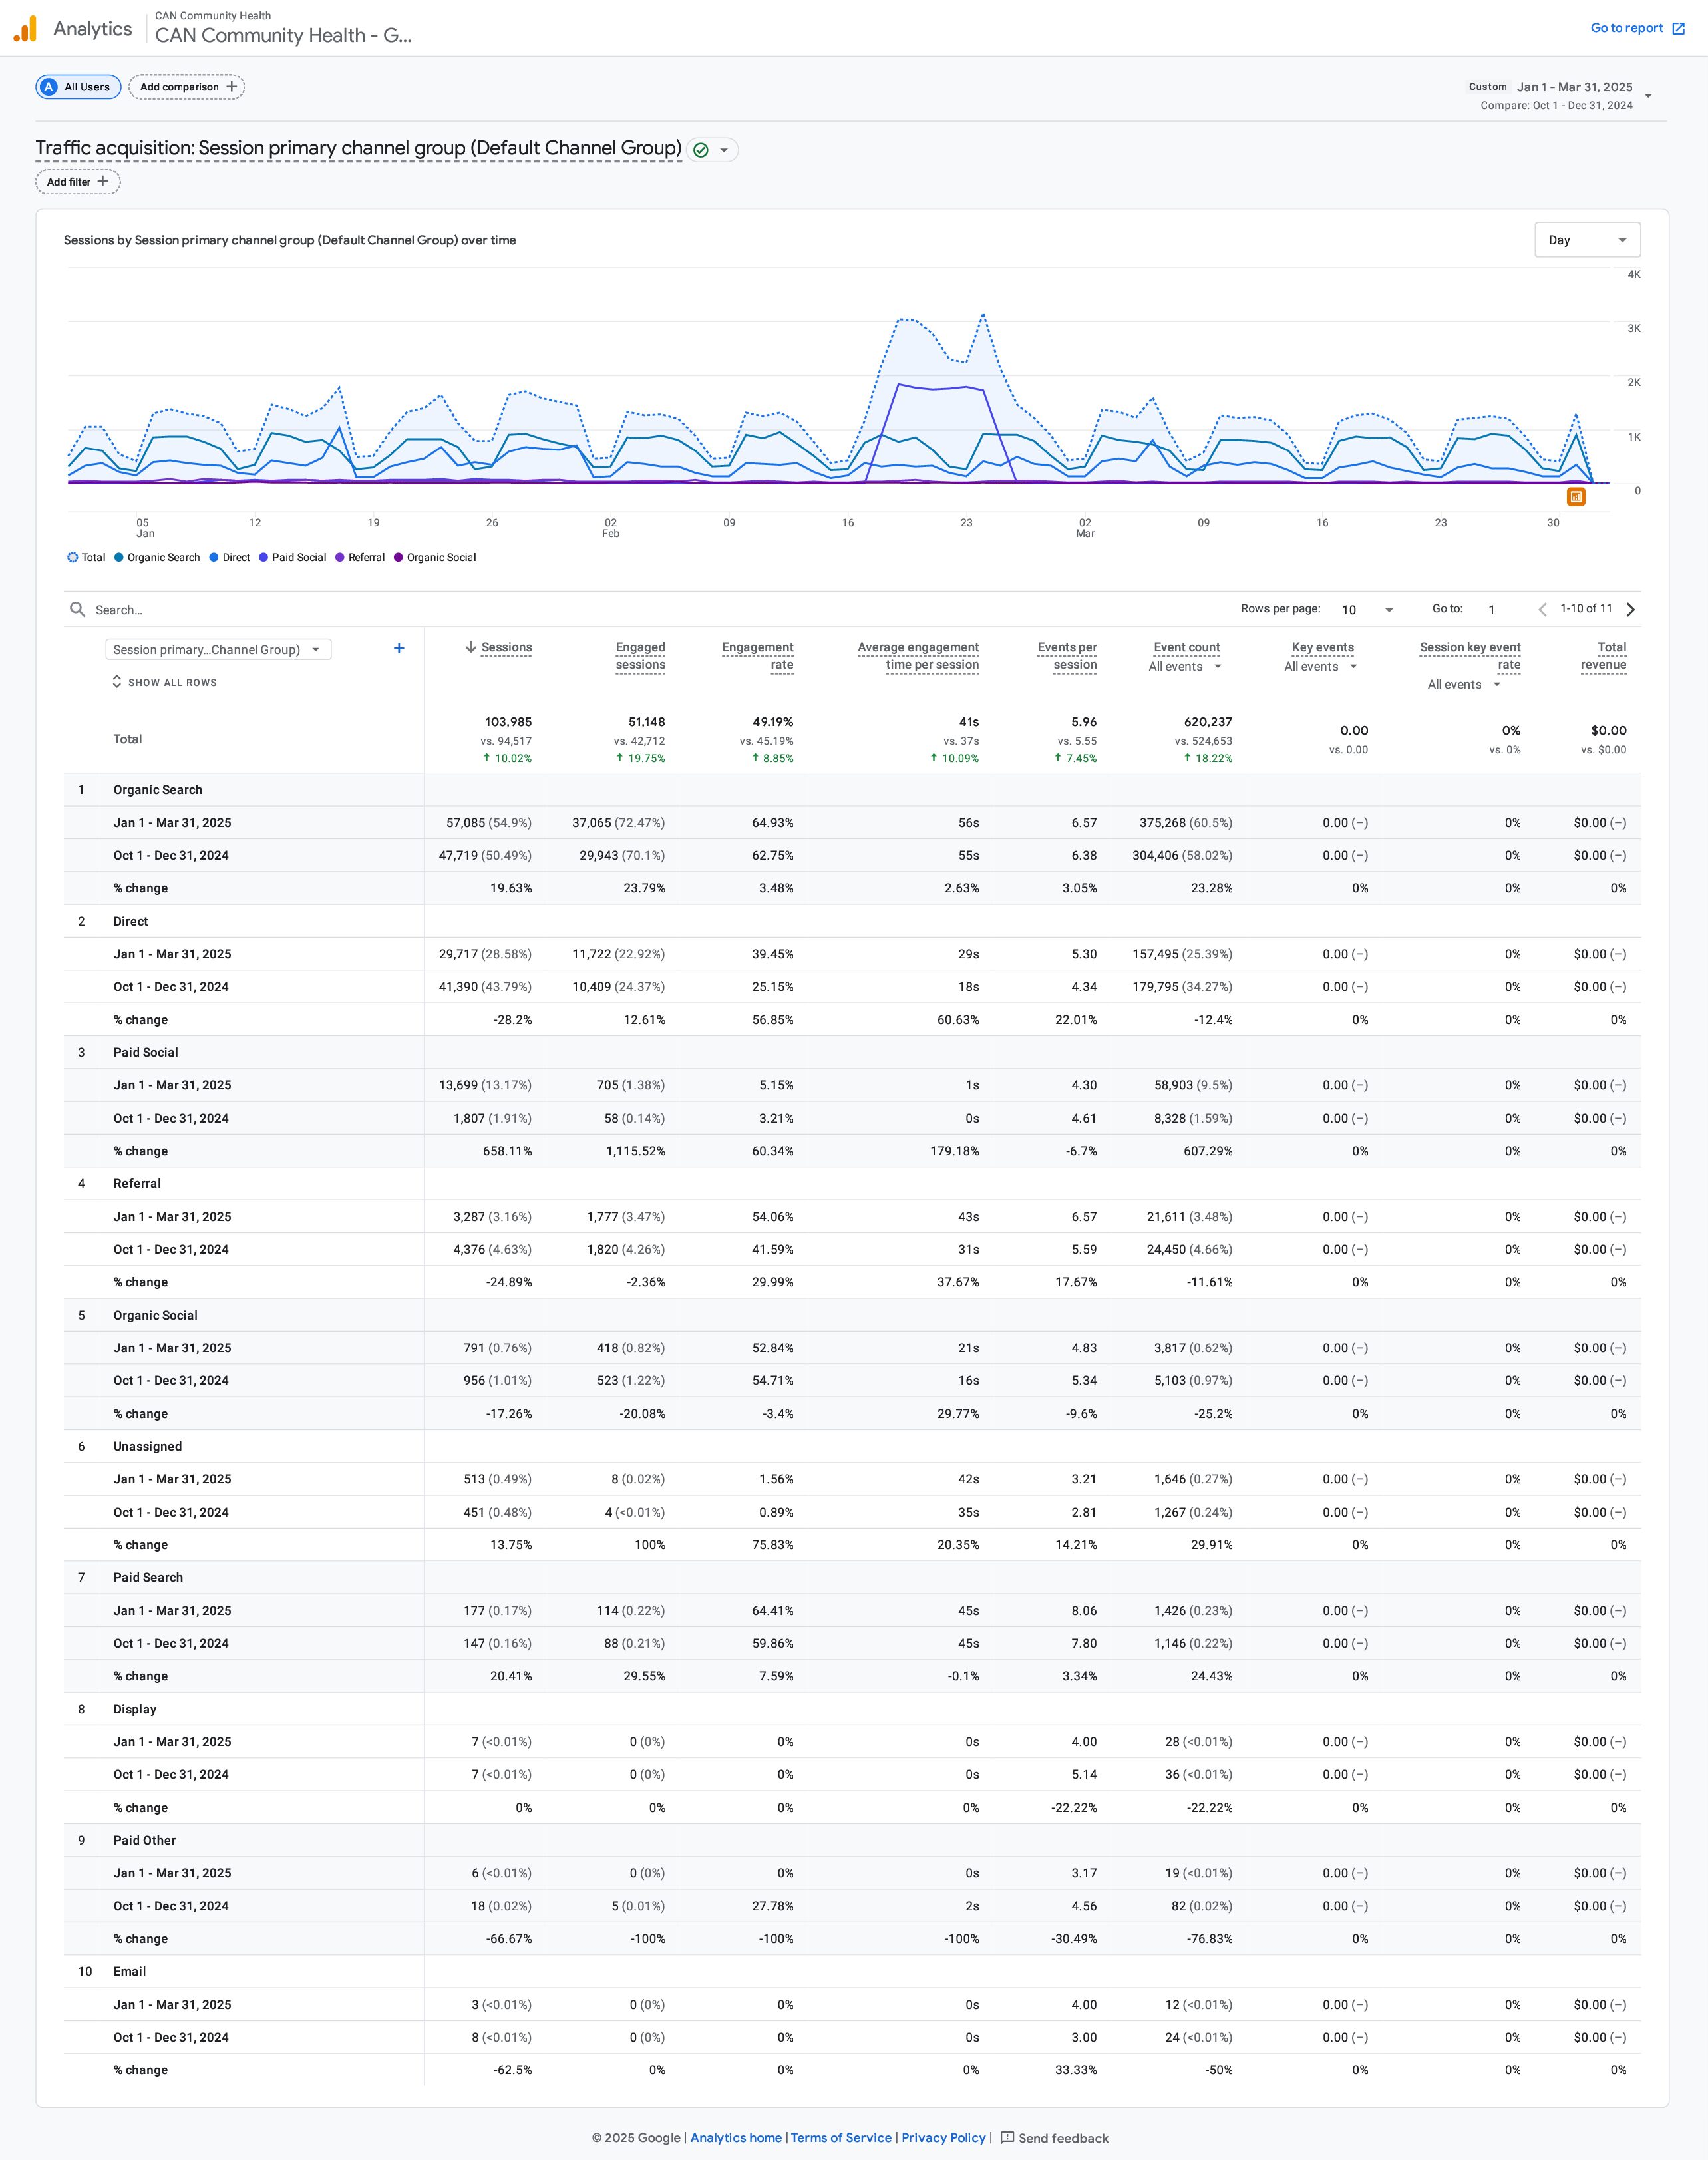This screenshot has height=2160, width=1708.
Task: Sort by the Engagement rate column header
Action: click(x=757, y=656)
